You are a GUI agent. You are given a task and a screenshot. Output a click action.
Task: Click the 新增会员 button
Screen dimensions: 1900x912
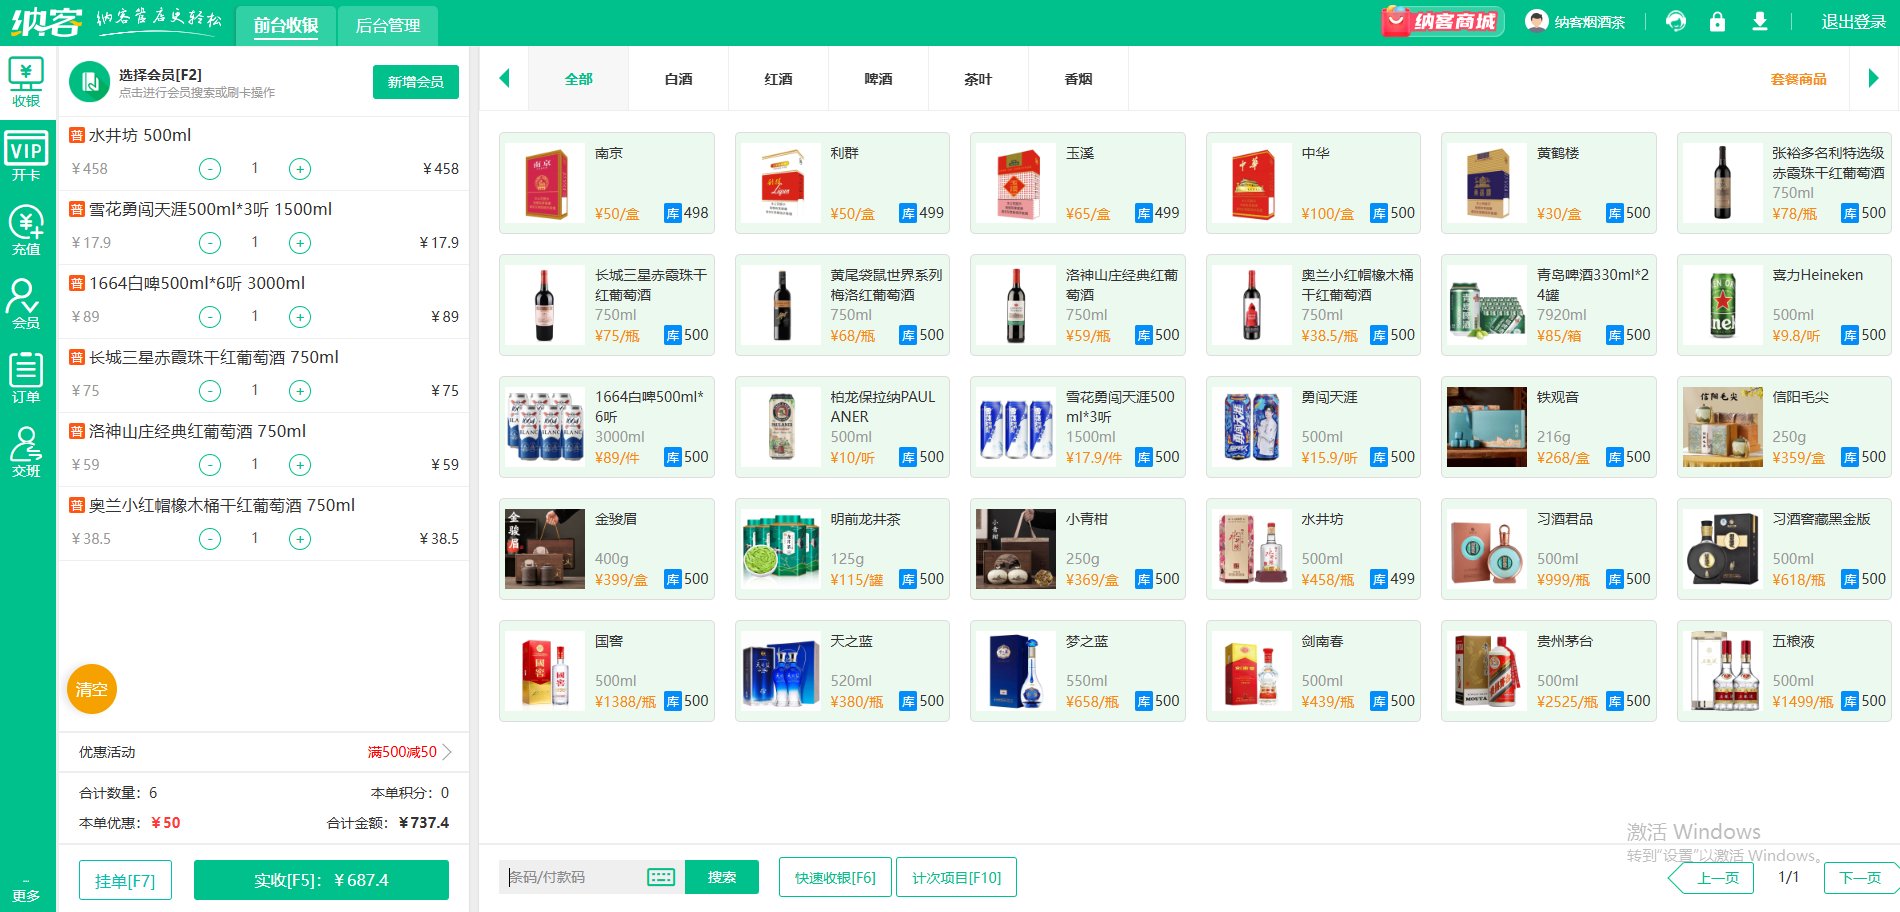point(416,82)
